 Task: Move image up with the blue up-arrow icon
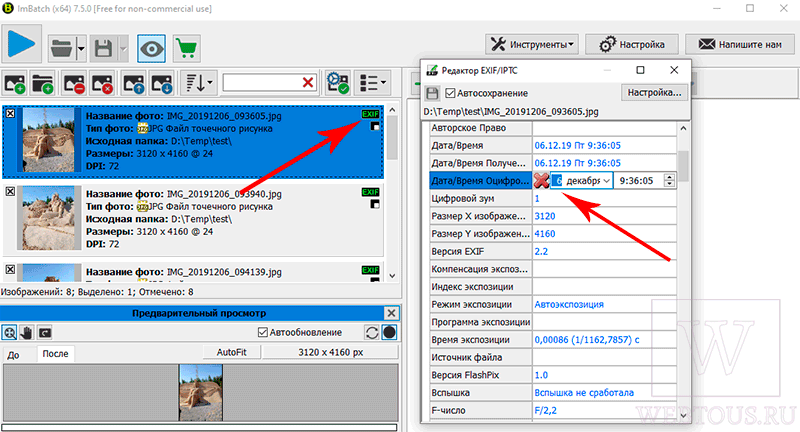coord(134,83)
